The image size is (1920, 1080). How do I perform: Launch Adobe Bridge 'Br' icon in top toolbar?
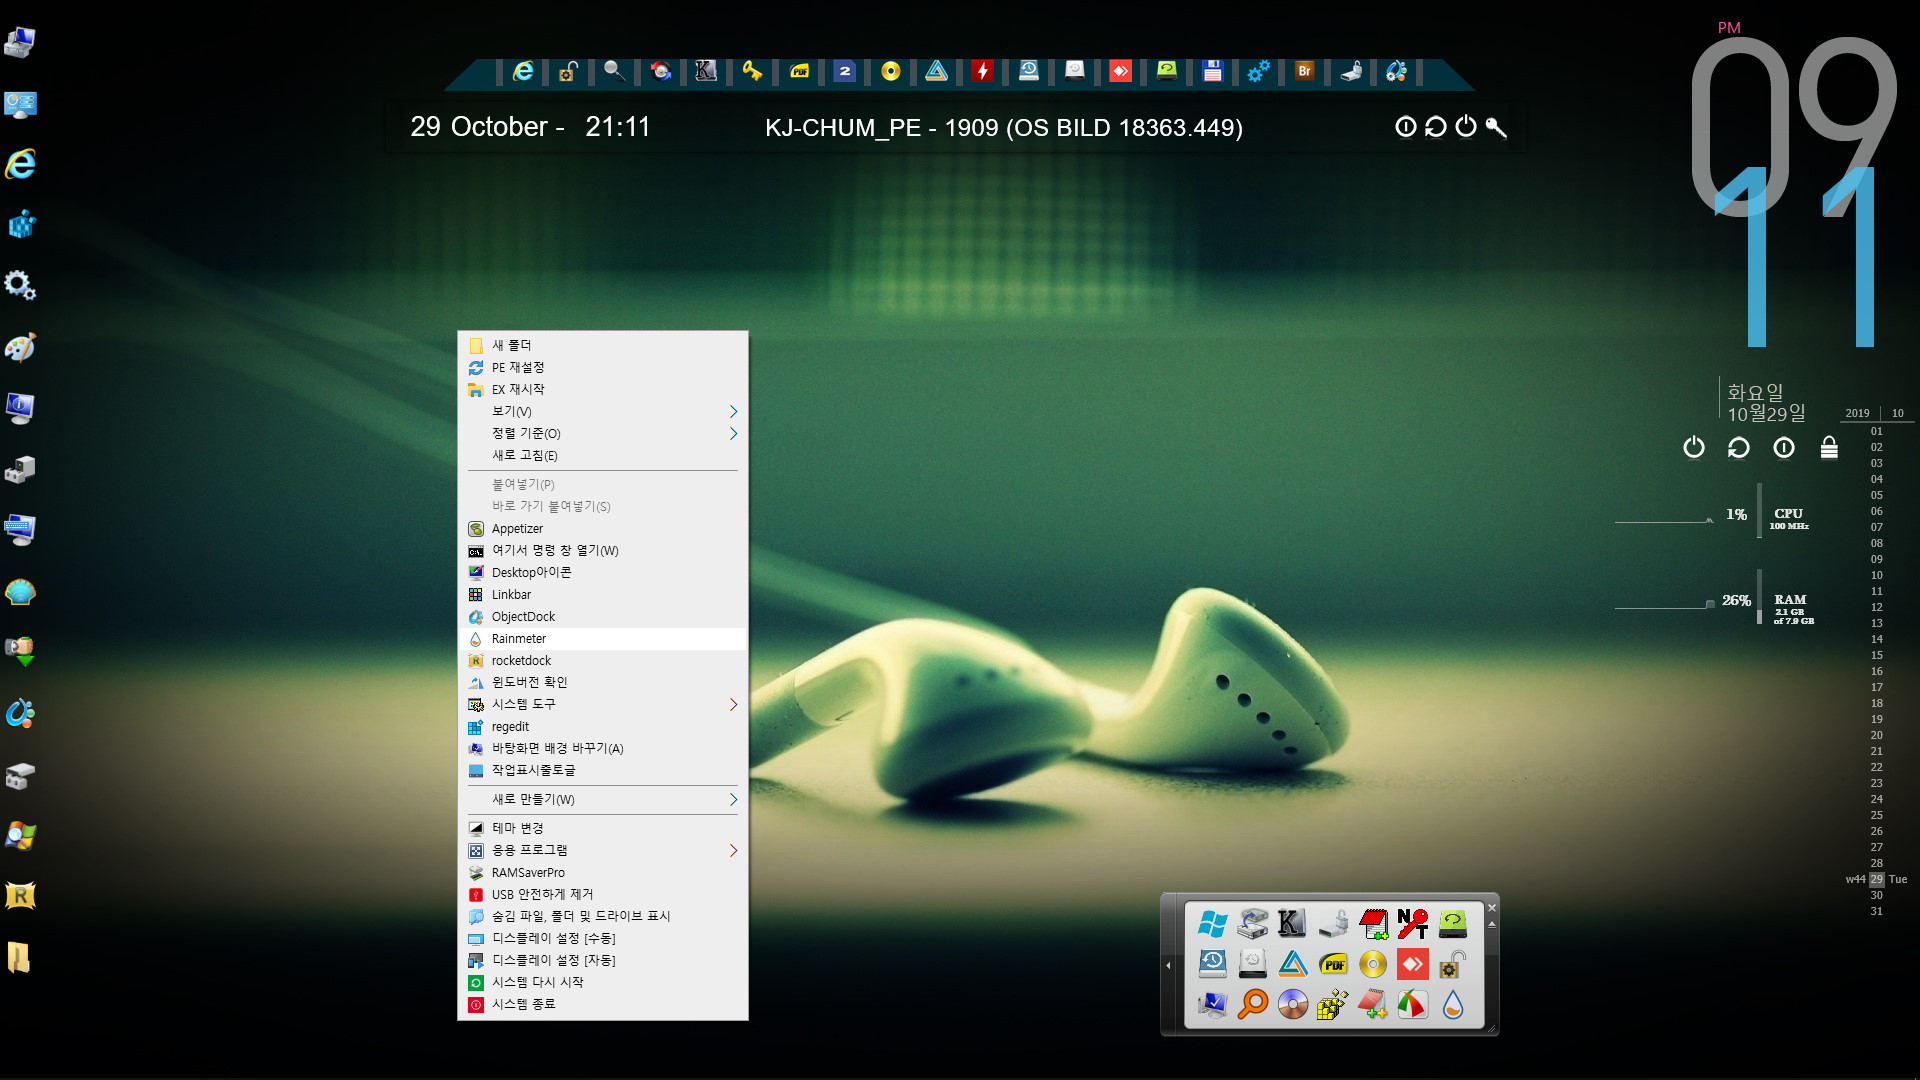point(1304,71)
